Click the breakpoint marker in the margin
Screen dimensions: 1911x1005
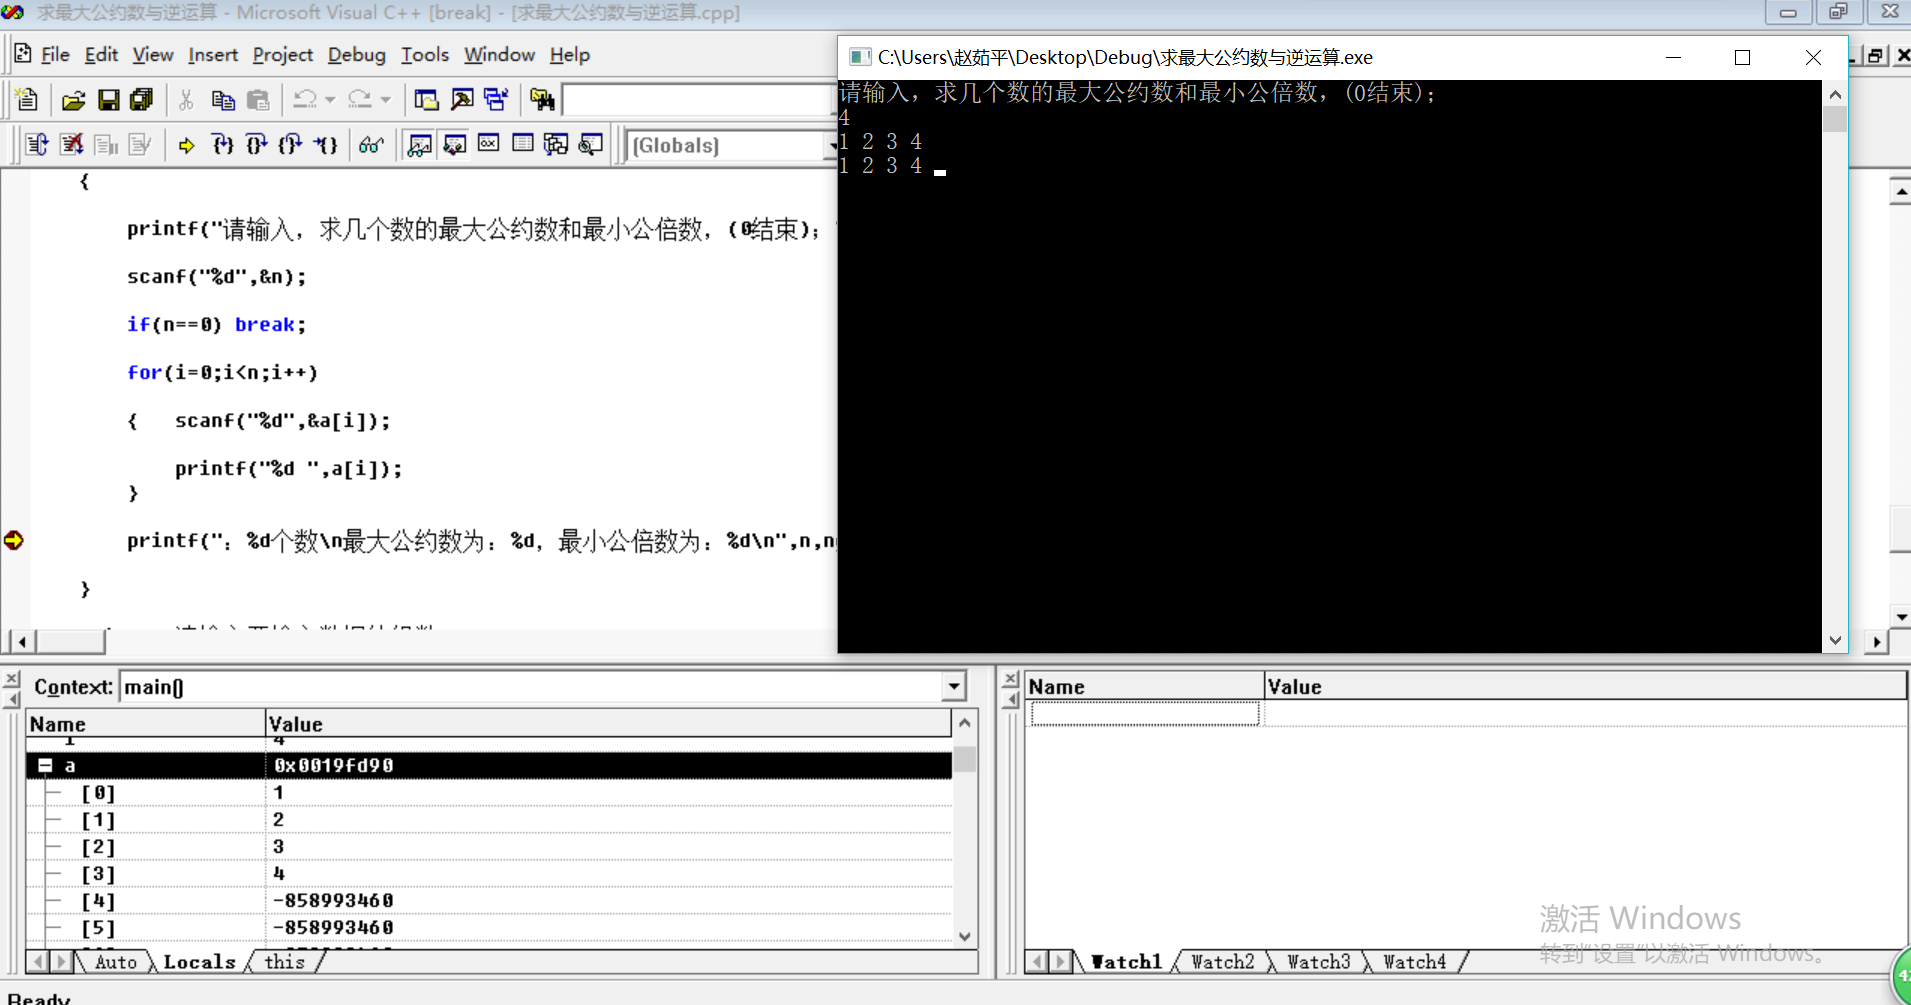click(x=14, y=541)
